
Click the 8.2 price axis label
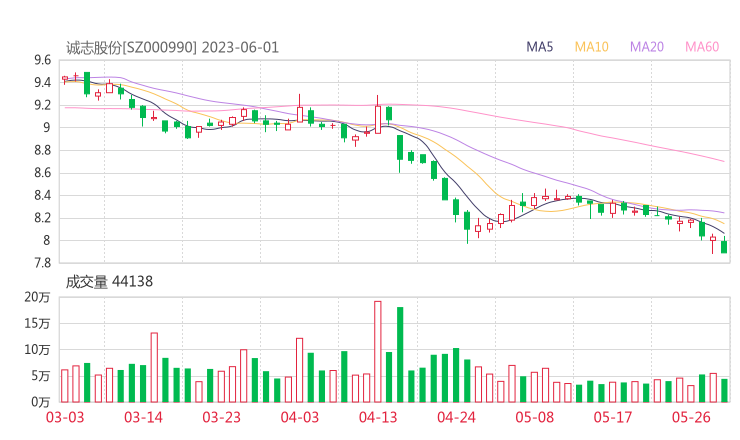coord(42,218)
